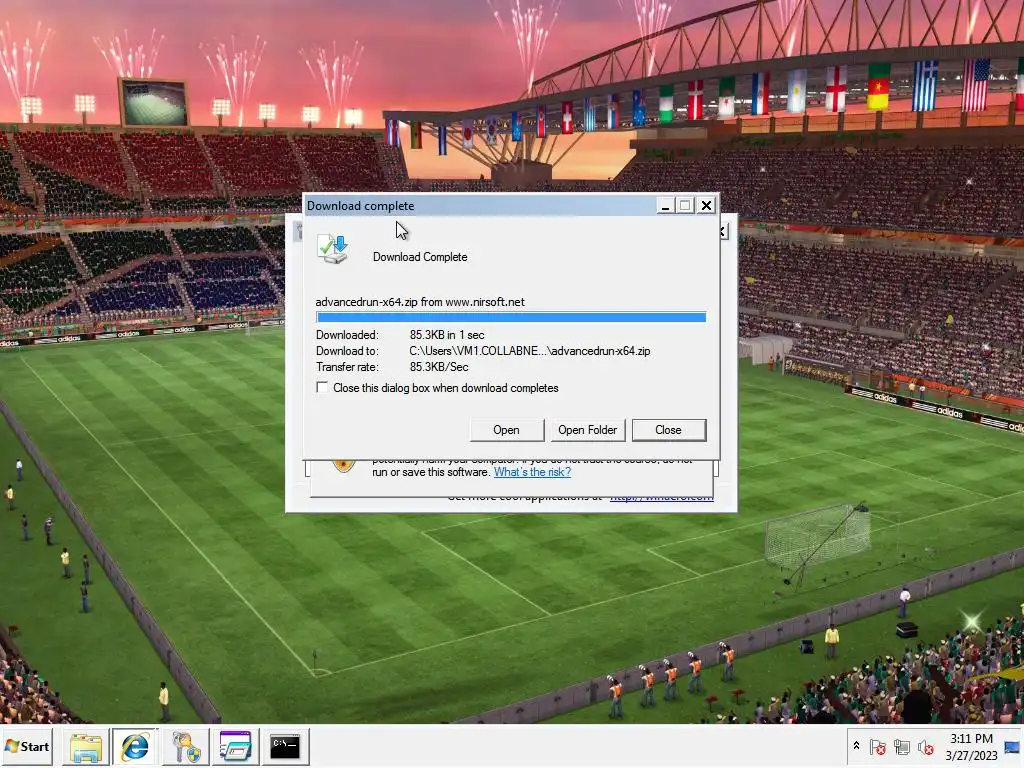Click the X close button in the title bar
The image size is (1024, 768).
pos(706,206)
